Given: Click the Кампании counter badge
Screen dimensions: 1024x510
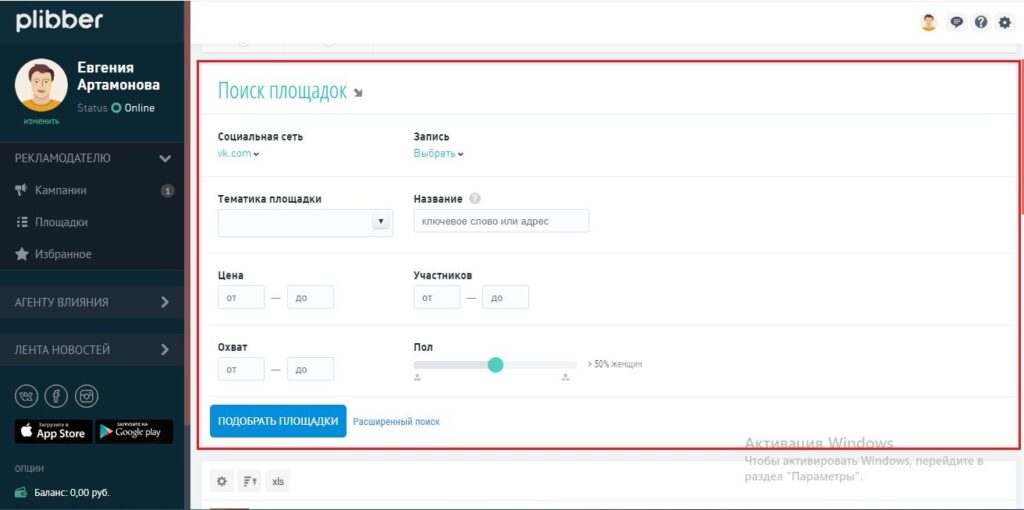Looking at the screenshot, I should tap(167, 191).
